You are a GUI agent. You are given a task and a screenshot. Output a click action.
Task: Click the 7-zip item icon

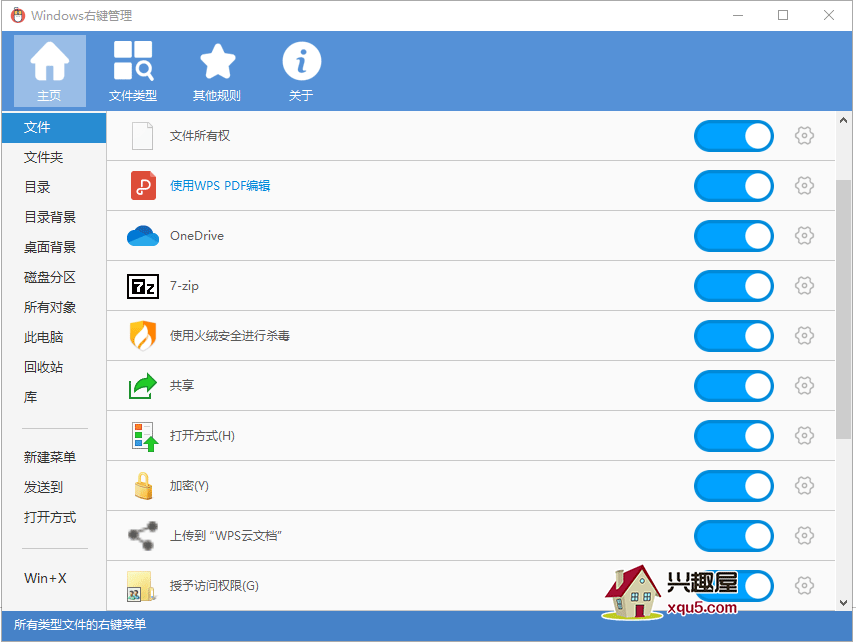(143, 286)
